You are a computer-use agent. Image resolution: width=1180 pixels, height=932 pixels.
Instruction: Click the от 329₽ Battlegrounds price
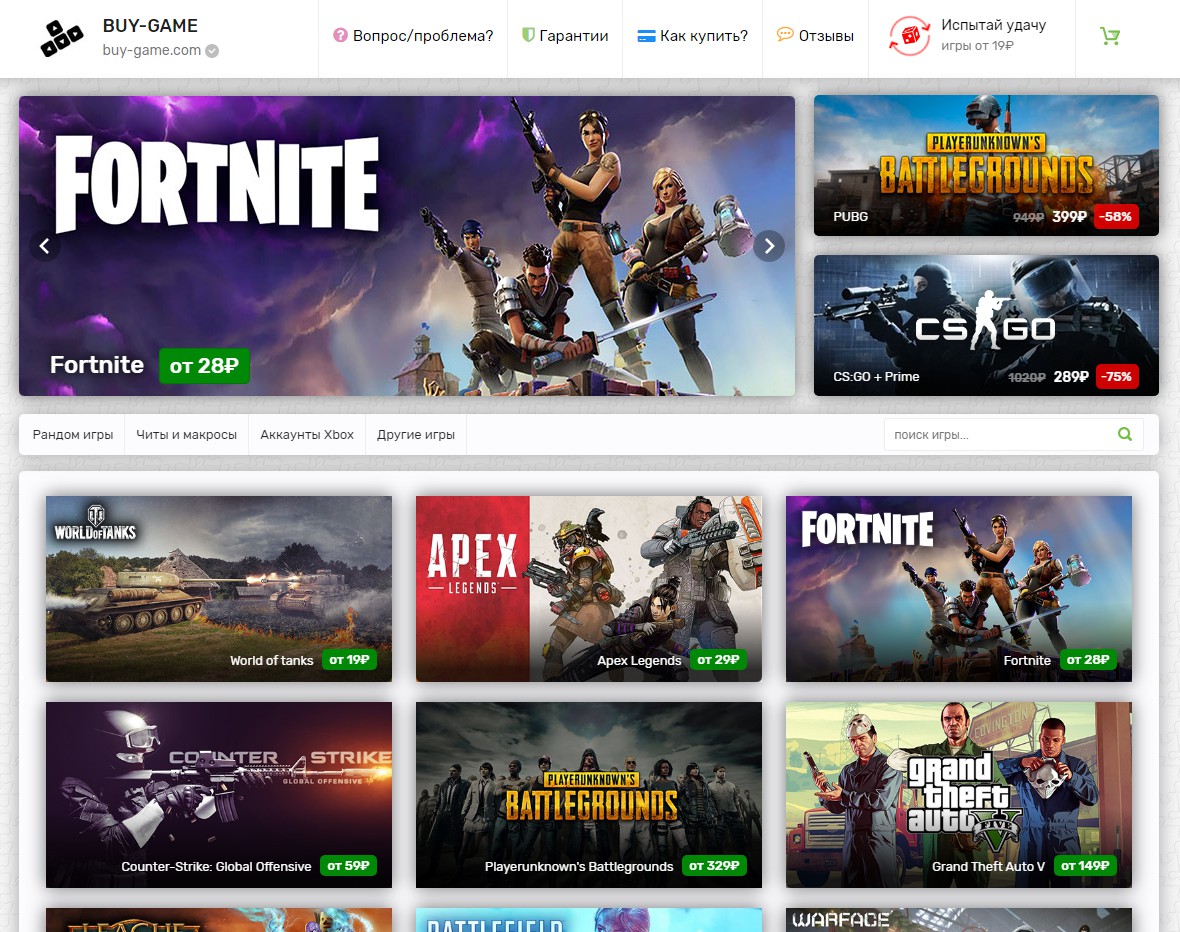click(x=714, y=866)
